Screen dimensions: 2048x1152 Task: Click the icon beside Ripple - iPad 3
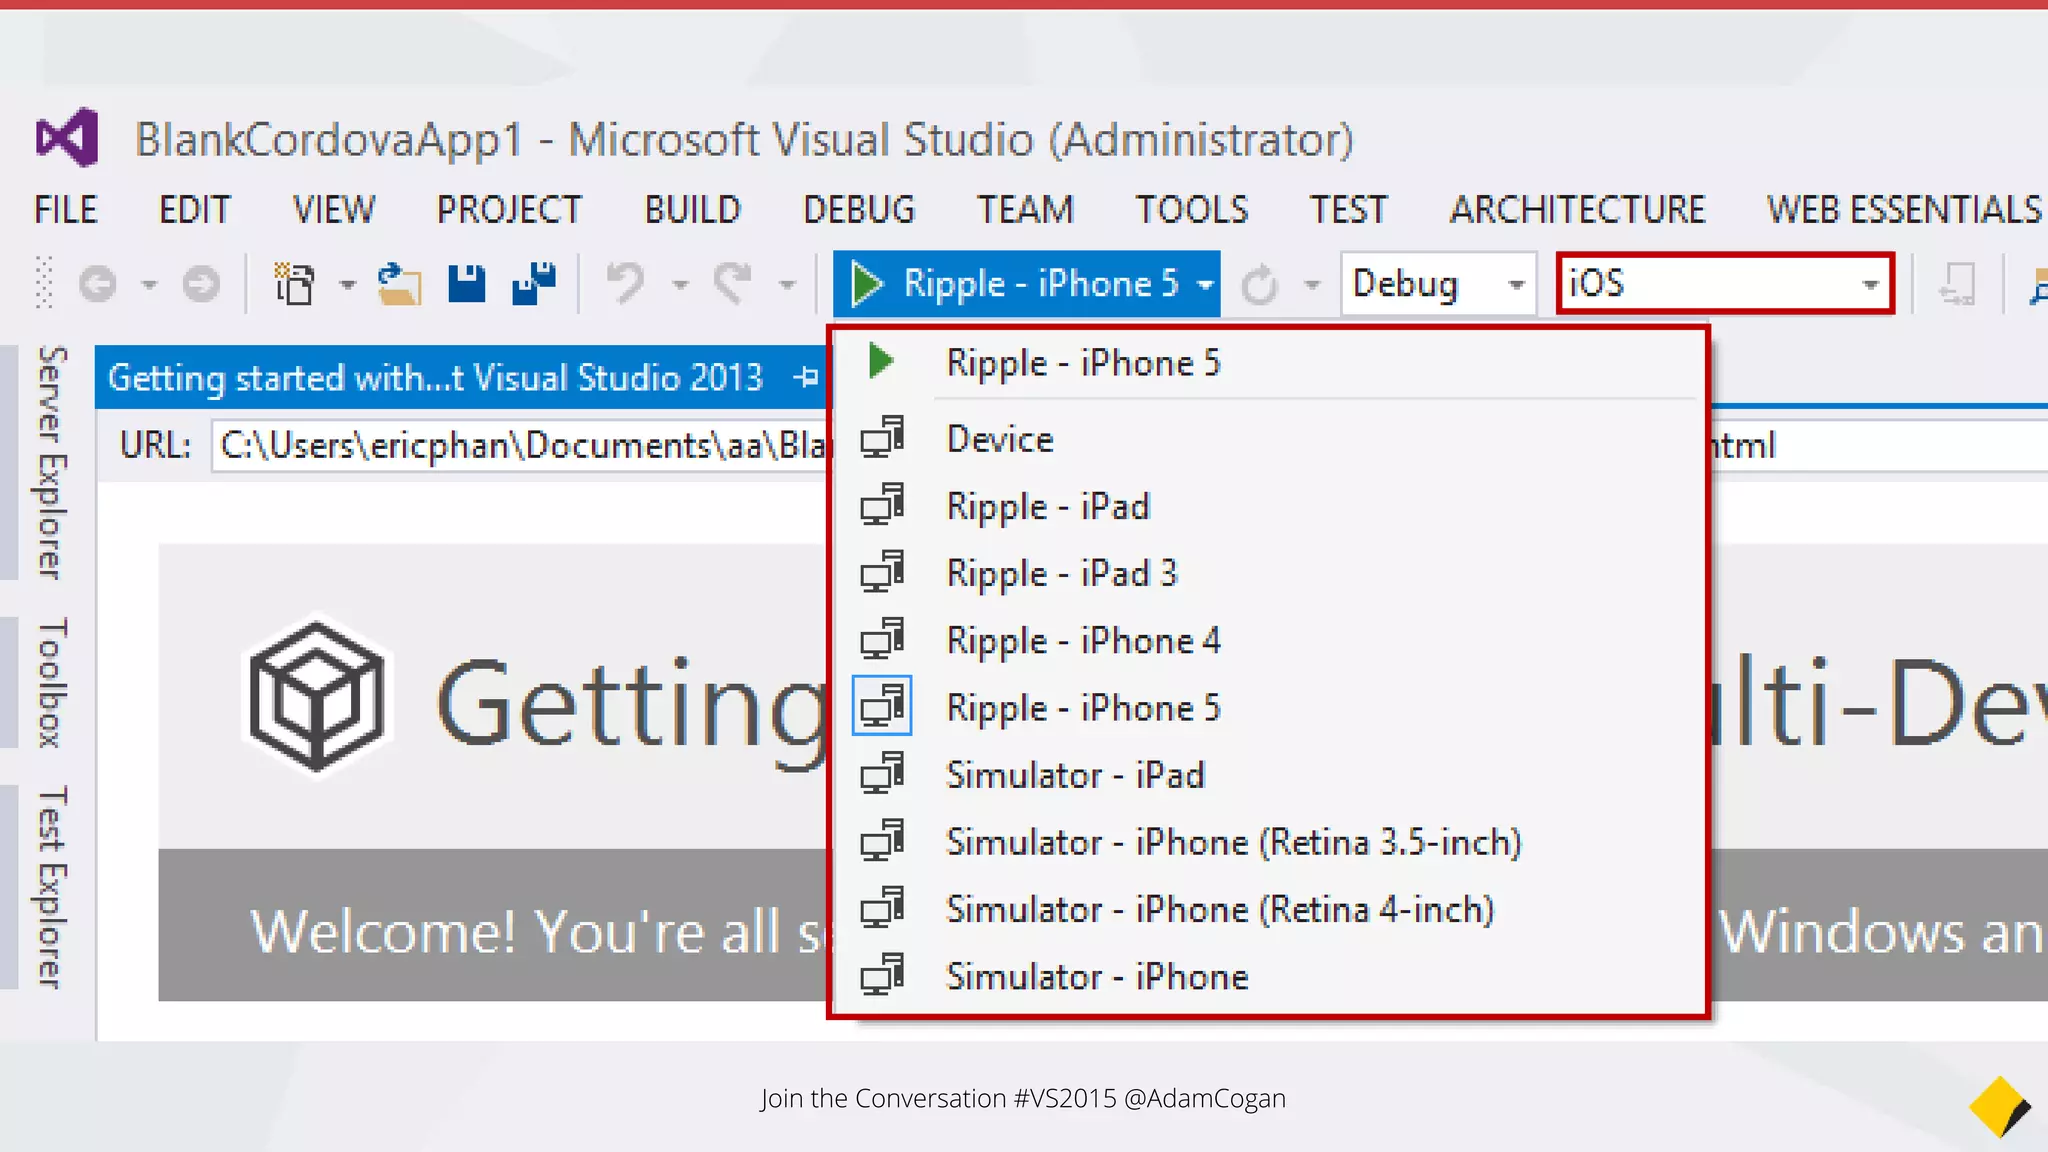(882, 572)
